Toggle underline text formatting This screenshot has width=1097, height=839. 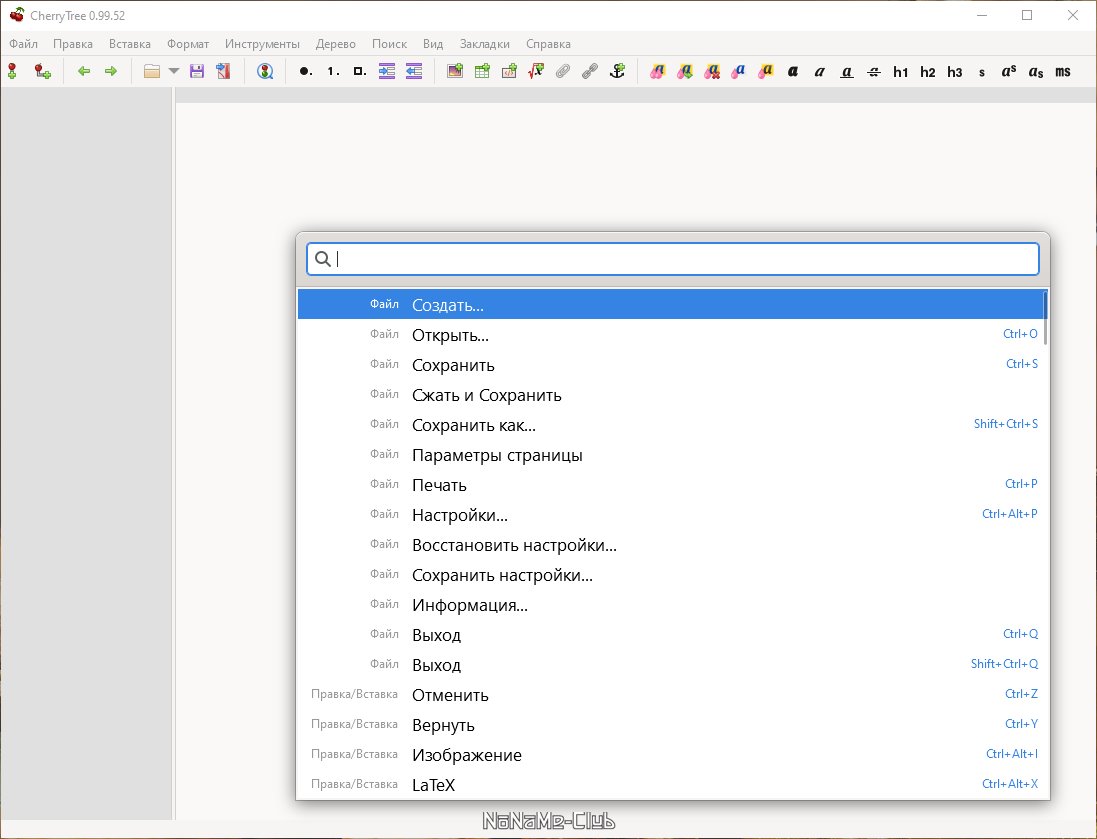click(847, 71)
